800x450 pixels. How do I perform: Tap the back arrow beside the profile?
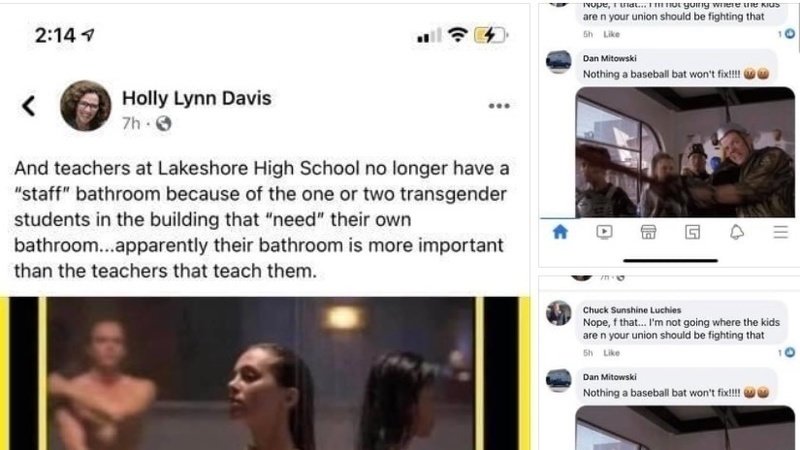(x=29, y=106)
